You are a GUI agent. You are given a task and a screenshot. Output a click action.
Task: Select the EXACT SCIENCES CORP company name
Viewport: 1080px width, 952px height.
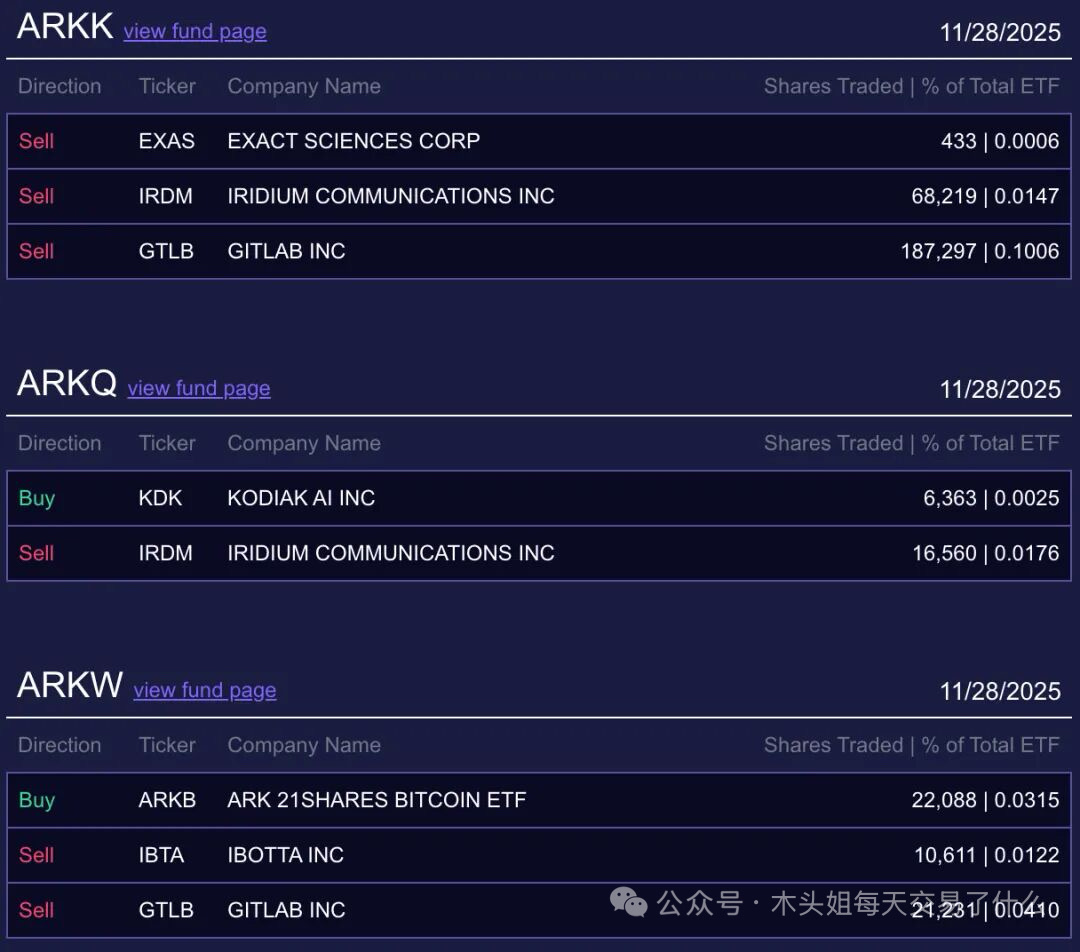(354, 141)
